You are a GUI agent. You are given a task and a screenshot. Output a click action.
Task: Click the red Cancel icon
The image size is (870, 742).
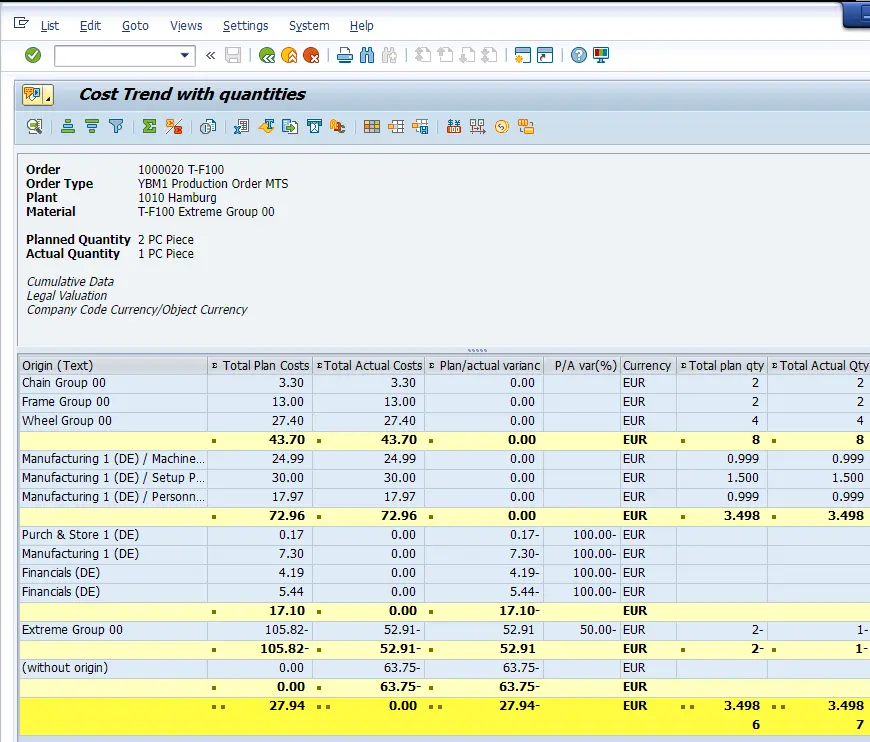[311, 55]
